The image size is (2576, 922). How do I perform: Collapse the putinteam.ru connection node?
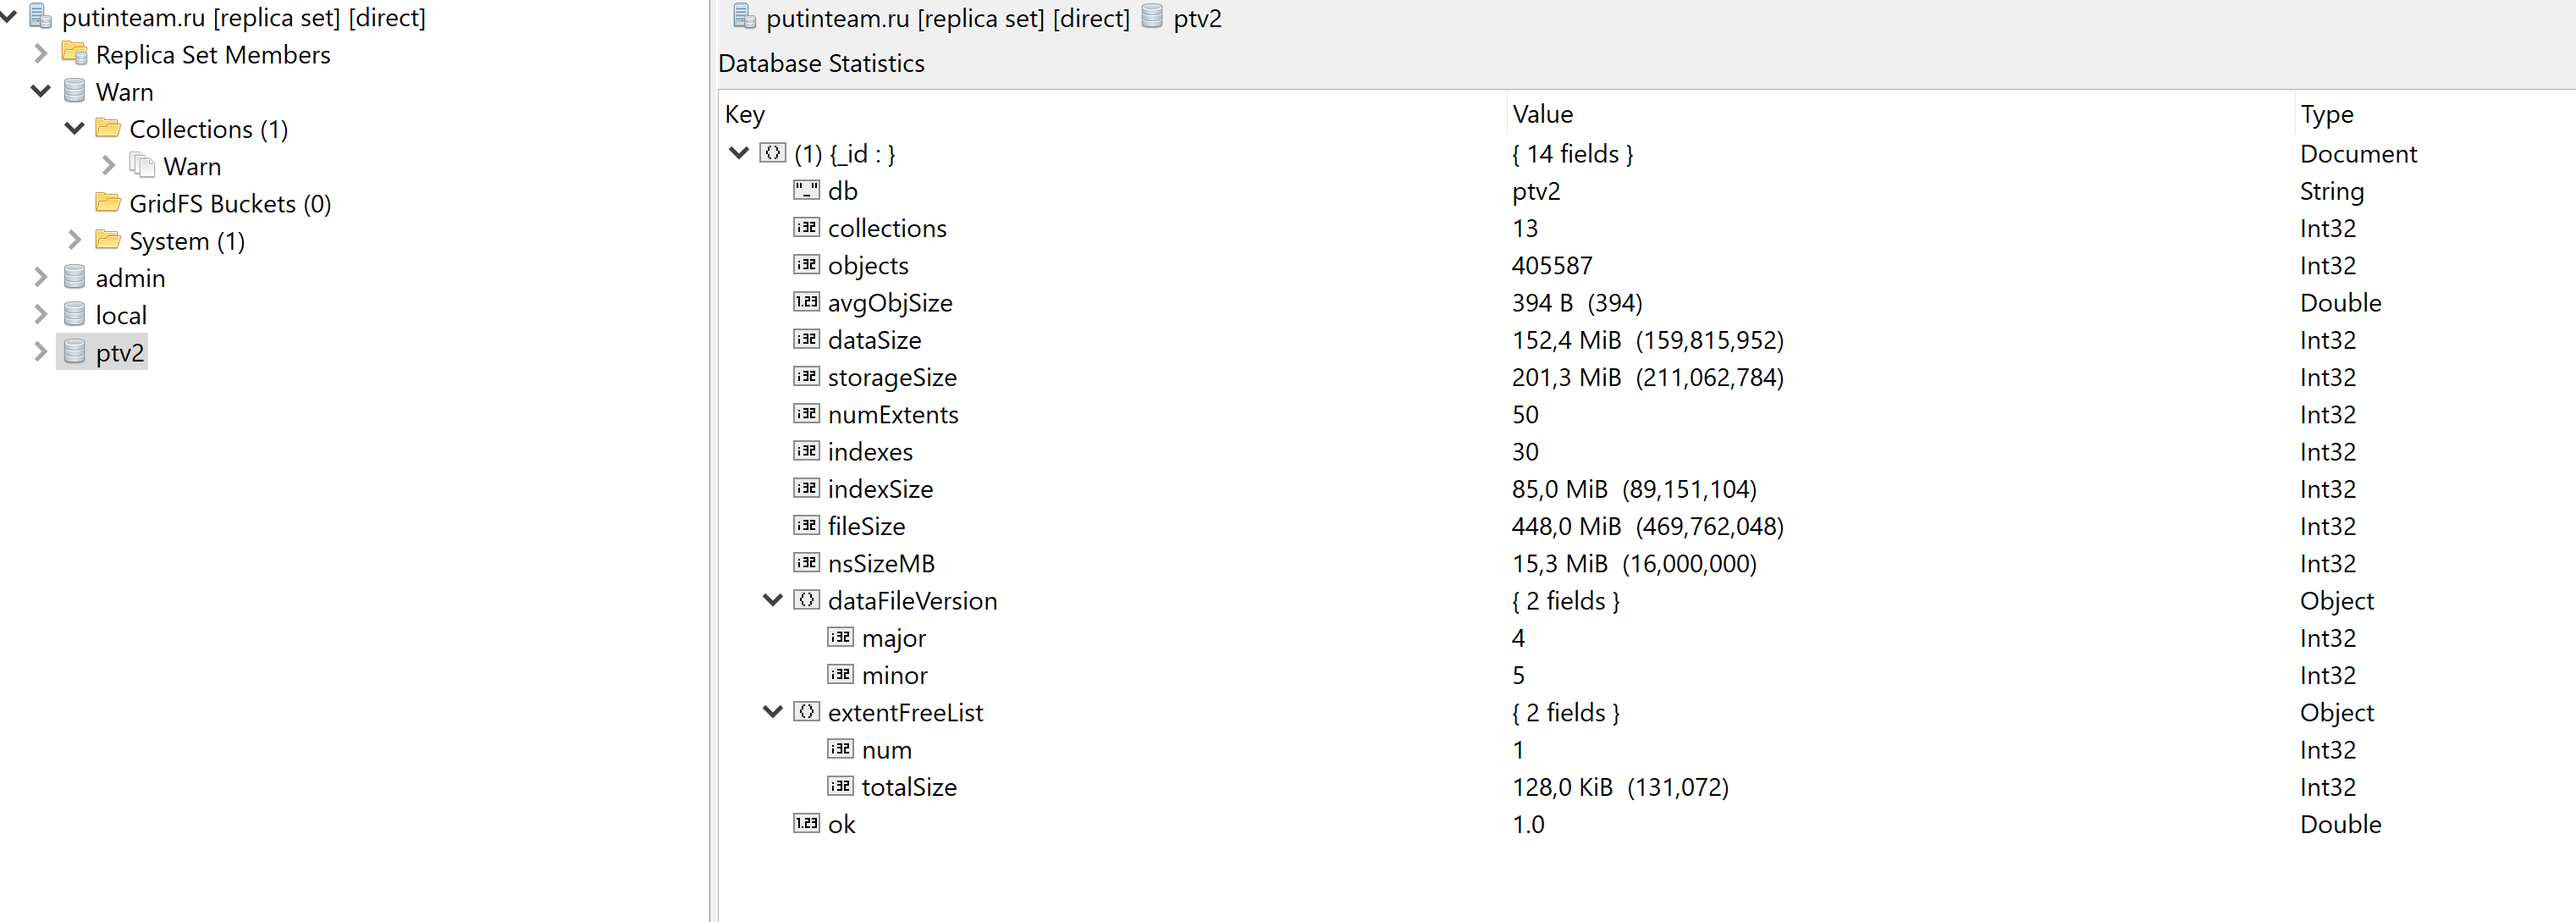[8, 16]
